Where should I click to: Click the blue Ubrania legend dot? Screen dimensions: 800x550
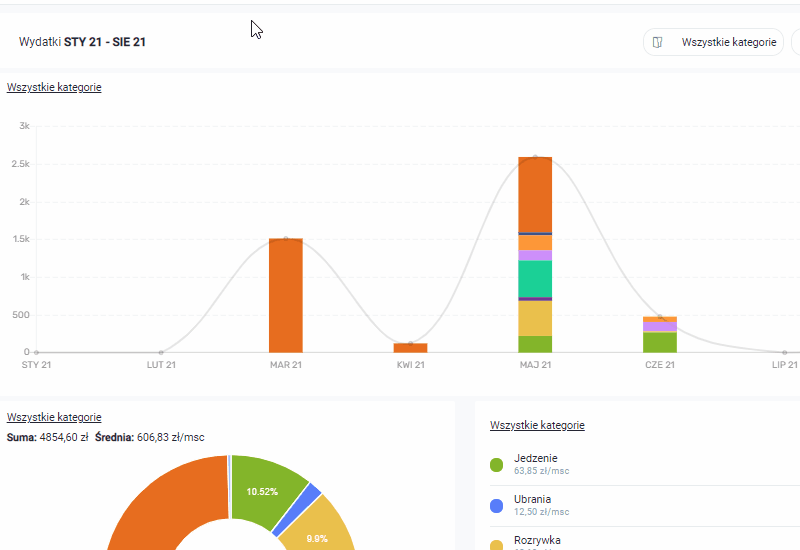click(496, 506)
